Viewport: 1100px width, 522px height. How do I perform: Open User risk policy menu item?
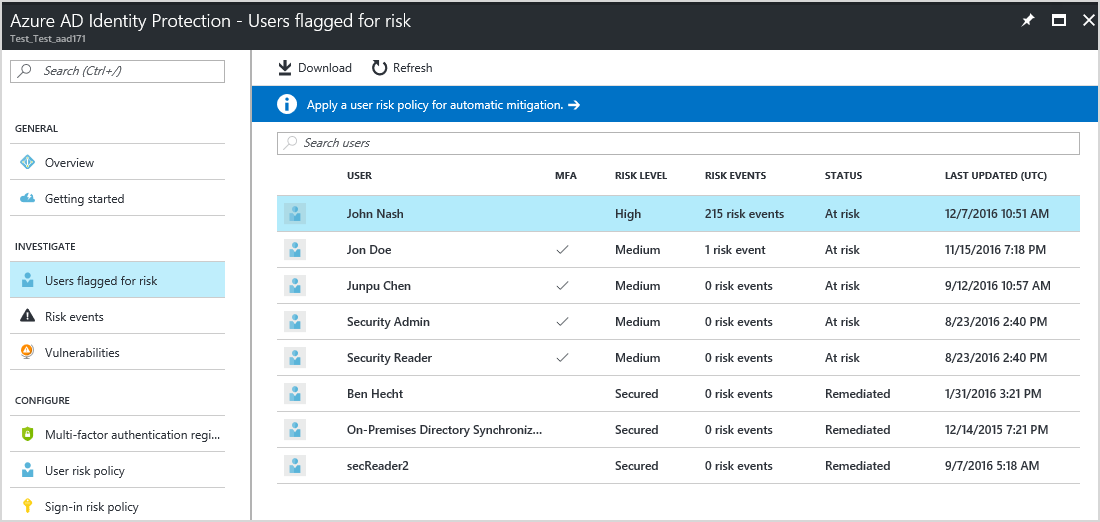point(85,471)
